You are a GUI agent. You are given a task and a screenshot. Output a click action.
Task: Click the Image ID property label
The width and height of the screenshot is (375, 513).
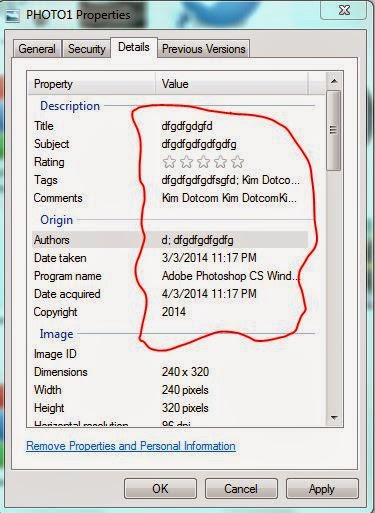tap(55, 354)
